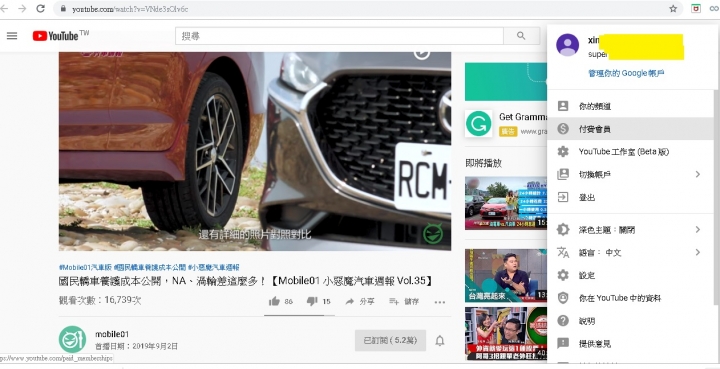Open mobile01 channel avatar

pyautogui.click(x=72, y=340)
